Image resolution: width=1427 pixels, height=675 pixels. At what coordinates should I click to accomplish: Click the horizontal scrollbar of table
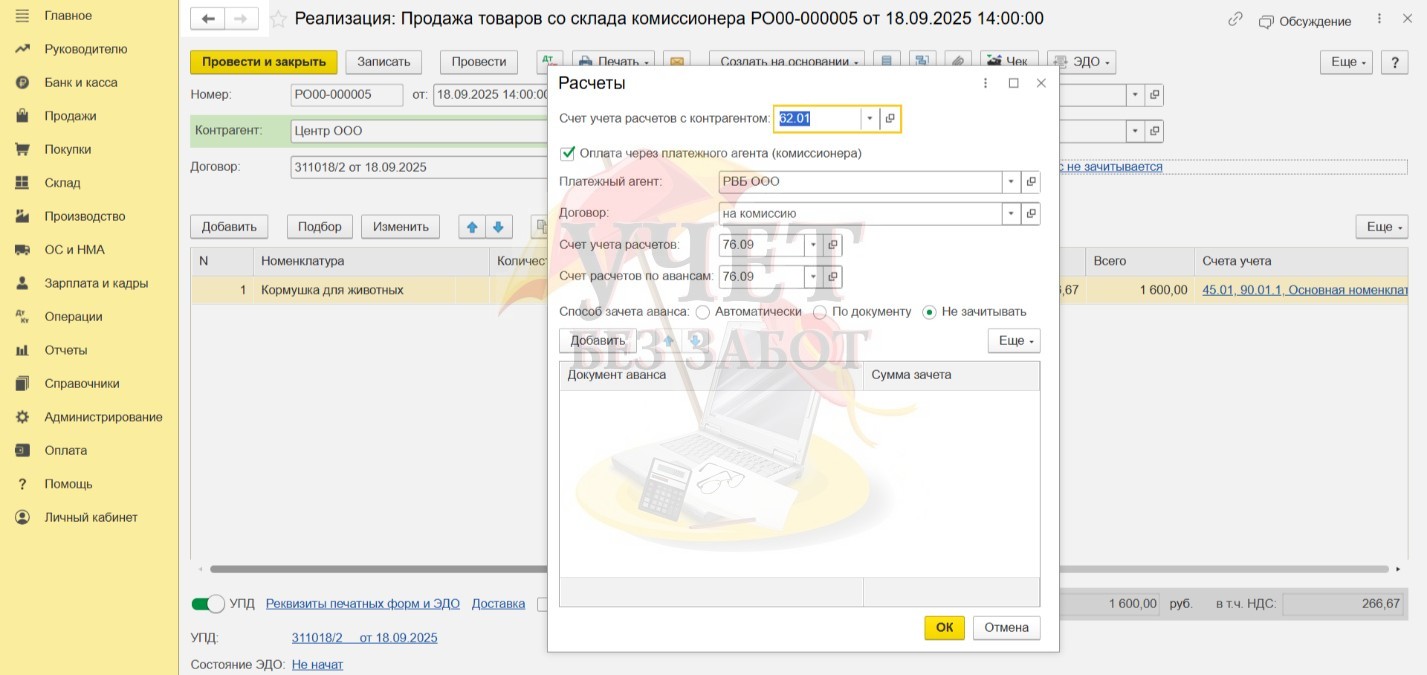(x=380, y=569)
